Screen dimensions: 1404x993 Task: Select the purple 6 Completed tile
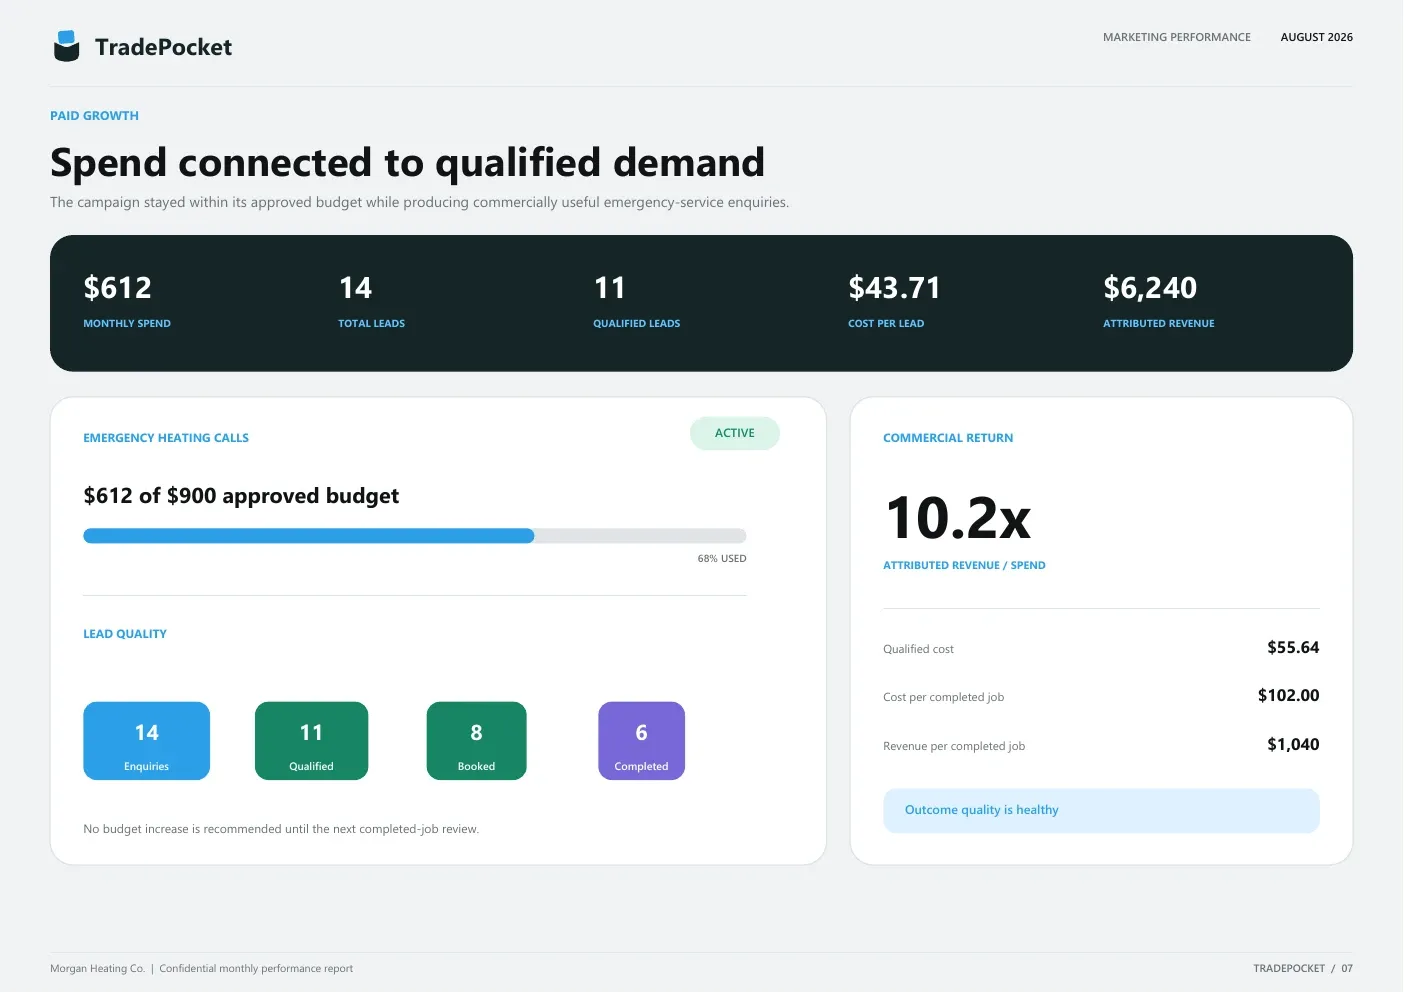(x=642, y=741)
